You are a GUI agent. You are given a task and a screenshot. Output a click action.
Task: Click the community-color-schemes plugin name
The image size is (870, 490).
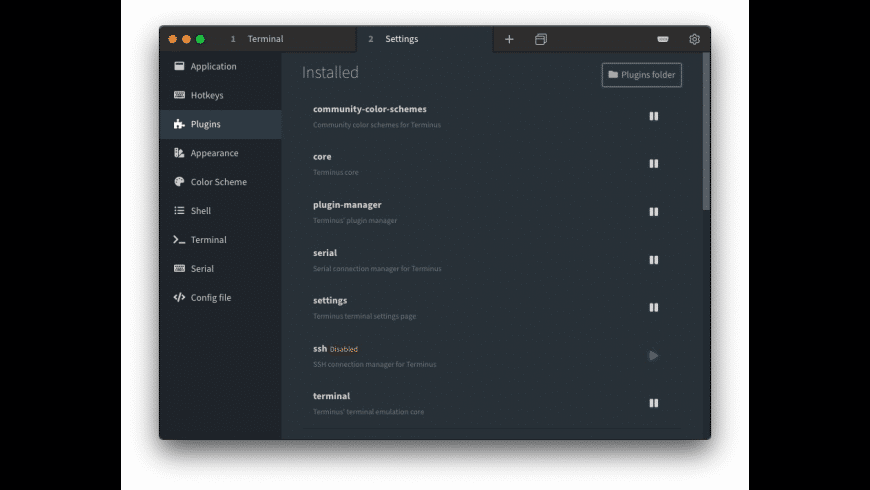[370, 109]
